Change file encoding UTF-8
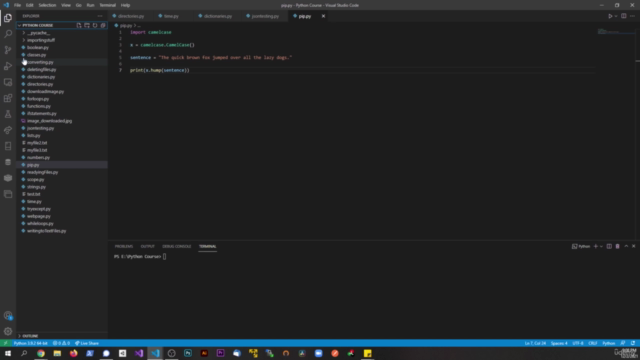This screenshot has width=640, height=360. tap(578, 343)
